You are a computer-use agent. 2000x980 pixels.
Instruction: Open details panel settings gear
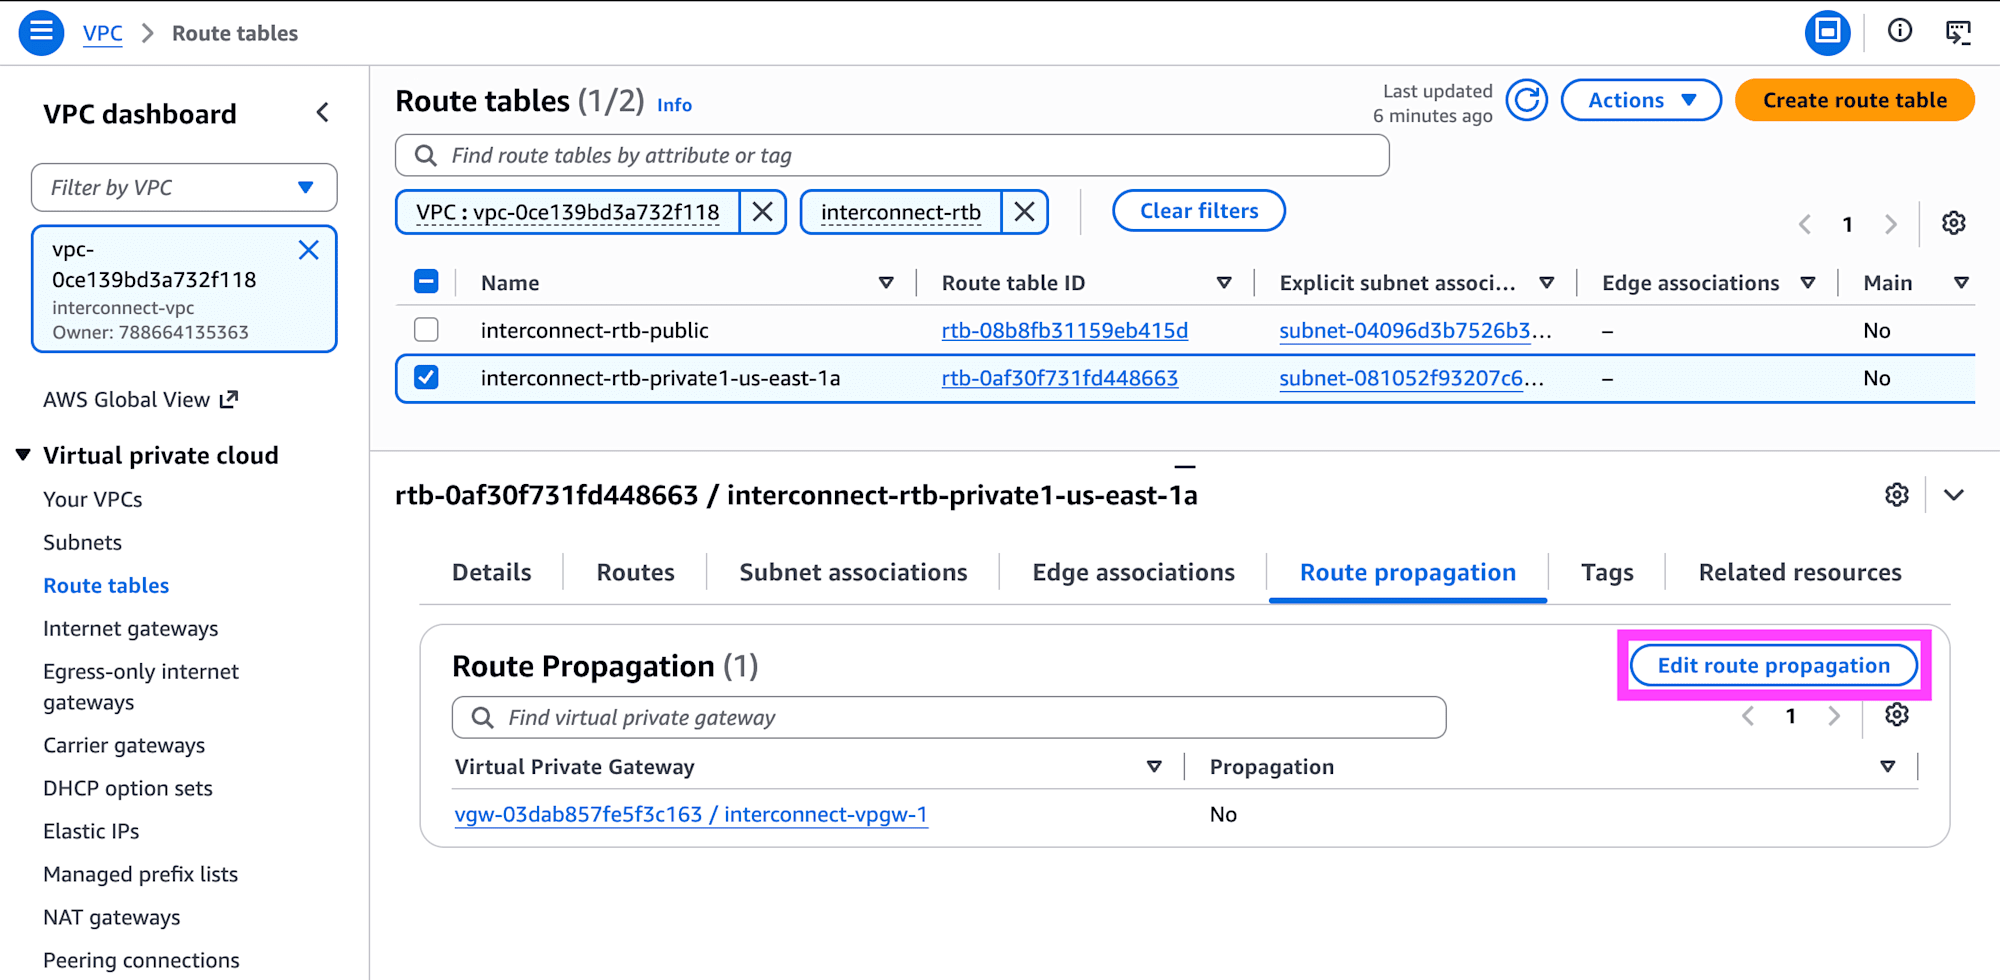1896,495
